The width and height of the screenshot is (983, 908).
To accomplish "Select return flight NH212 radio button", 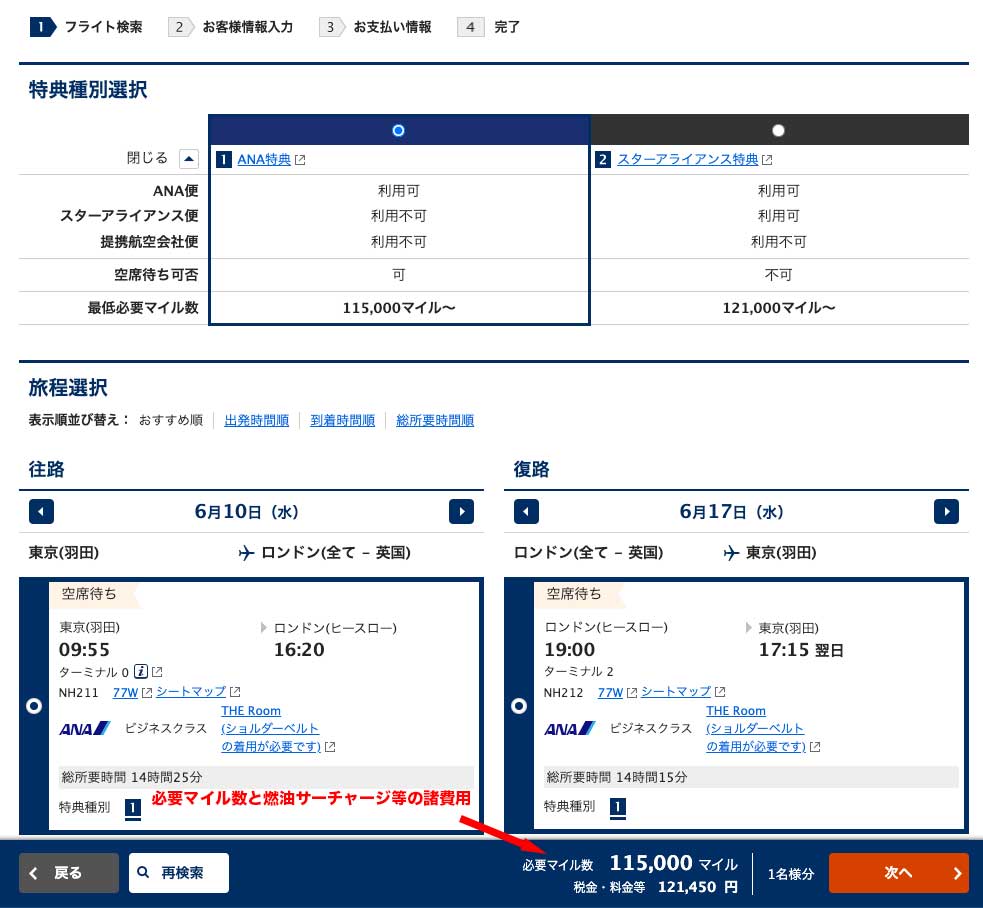I will point(519,706).
